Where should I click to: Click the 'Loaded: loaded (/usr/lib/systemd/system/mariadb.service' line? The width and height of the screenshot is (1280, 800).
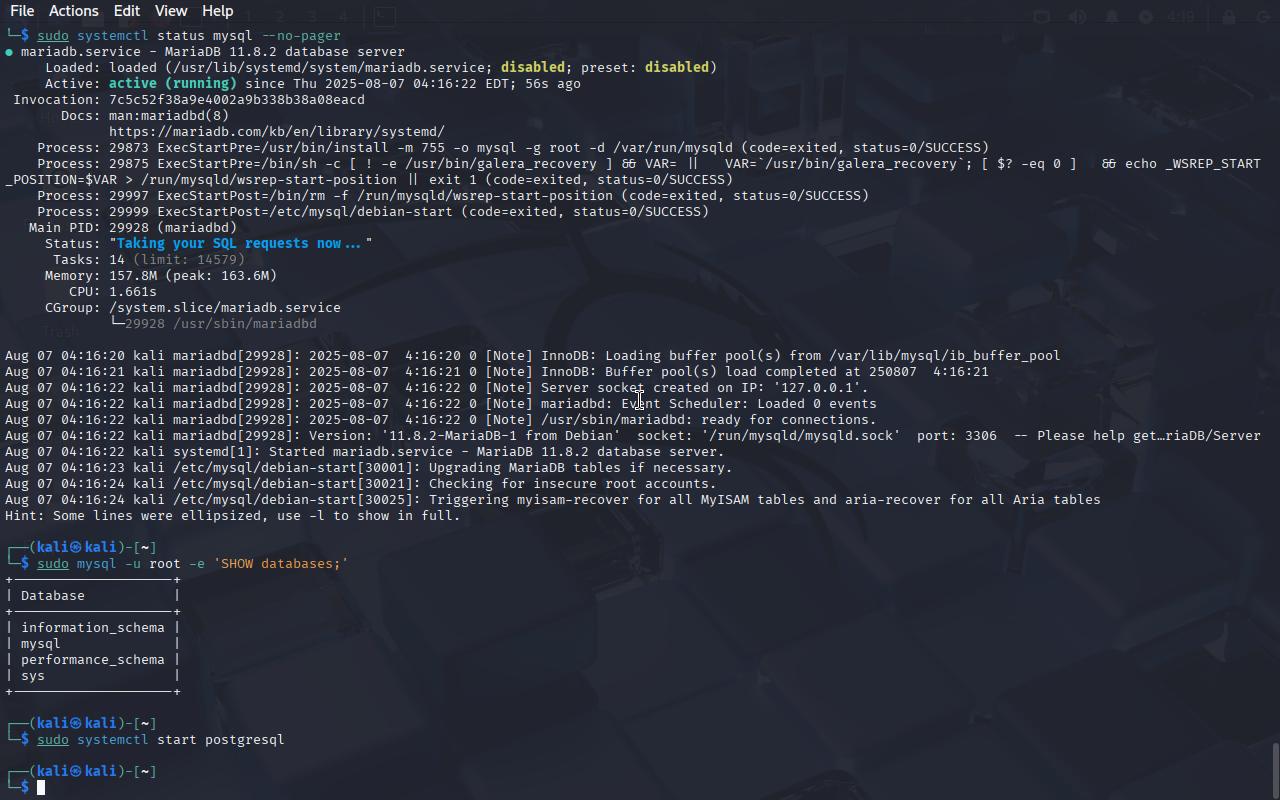click(x=381, y=68)
